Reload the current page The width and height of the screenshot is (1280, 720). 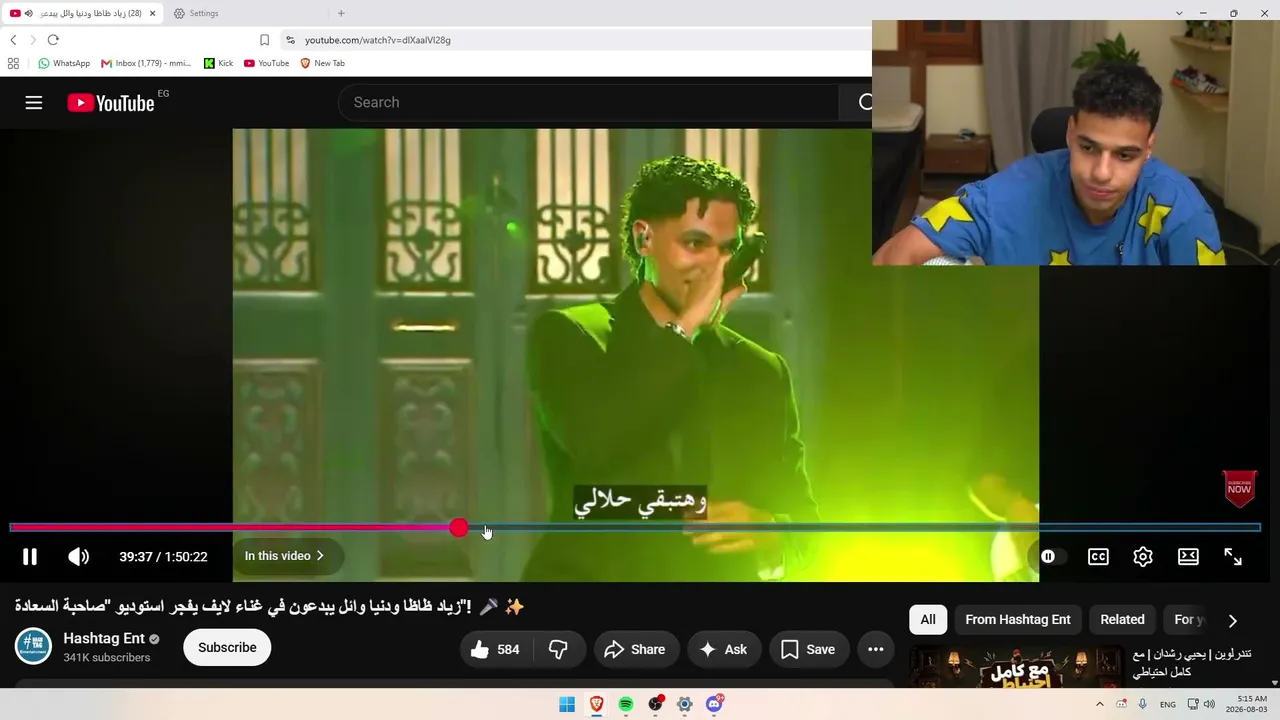click(x=53, y=40)
